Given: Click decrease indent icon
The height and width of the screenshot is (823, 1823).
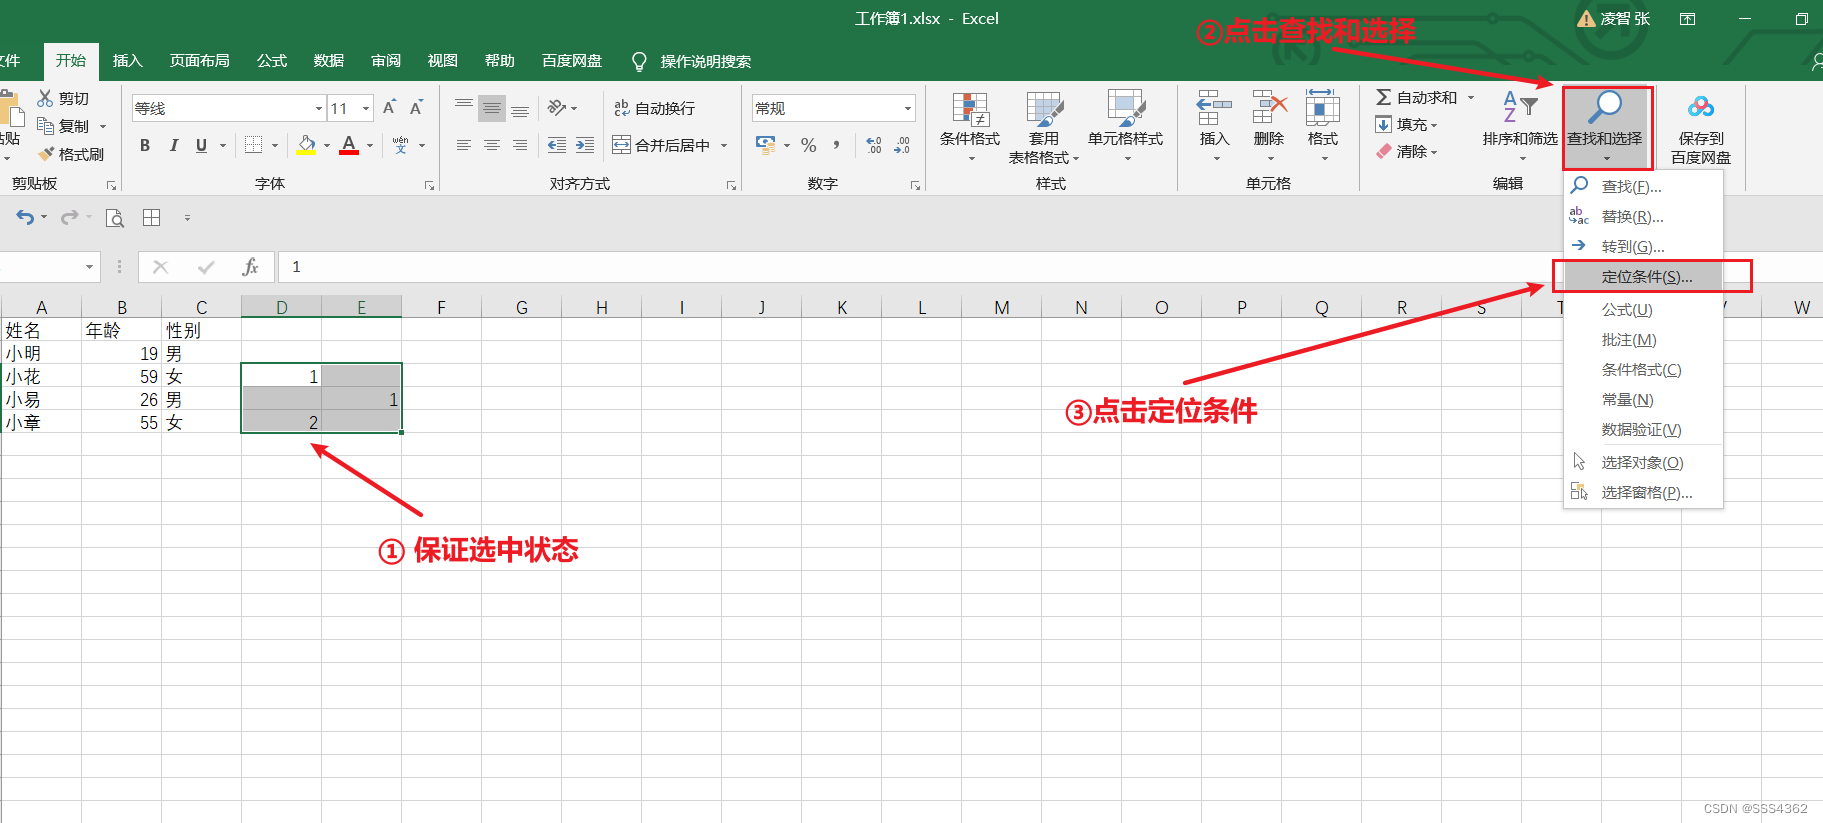Looking at the screenshot, I should (x=557, y=145).
